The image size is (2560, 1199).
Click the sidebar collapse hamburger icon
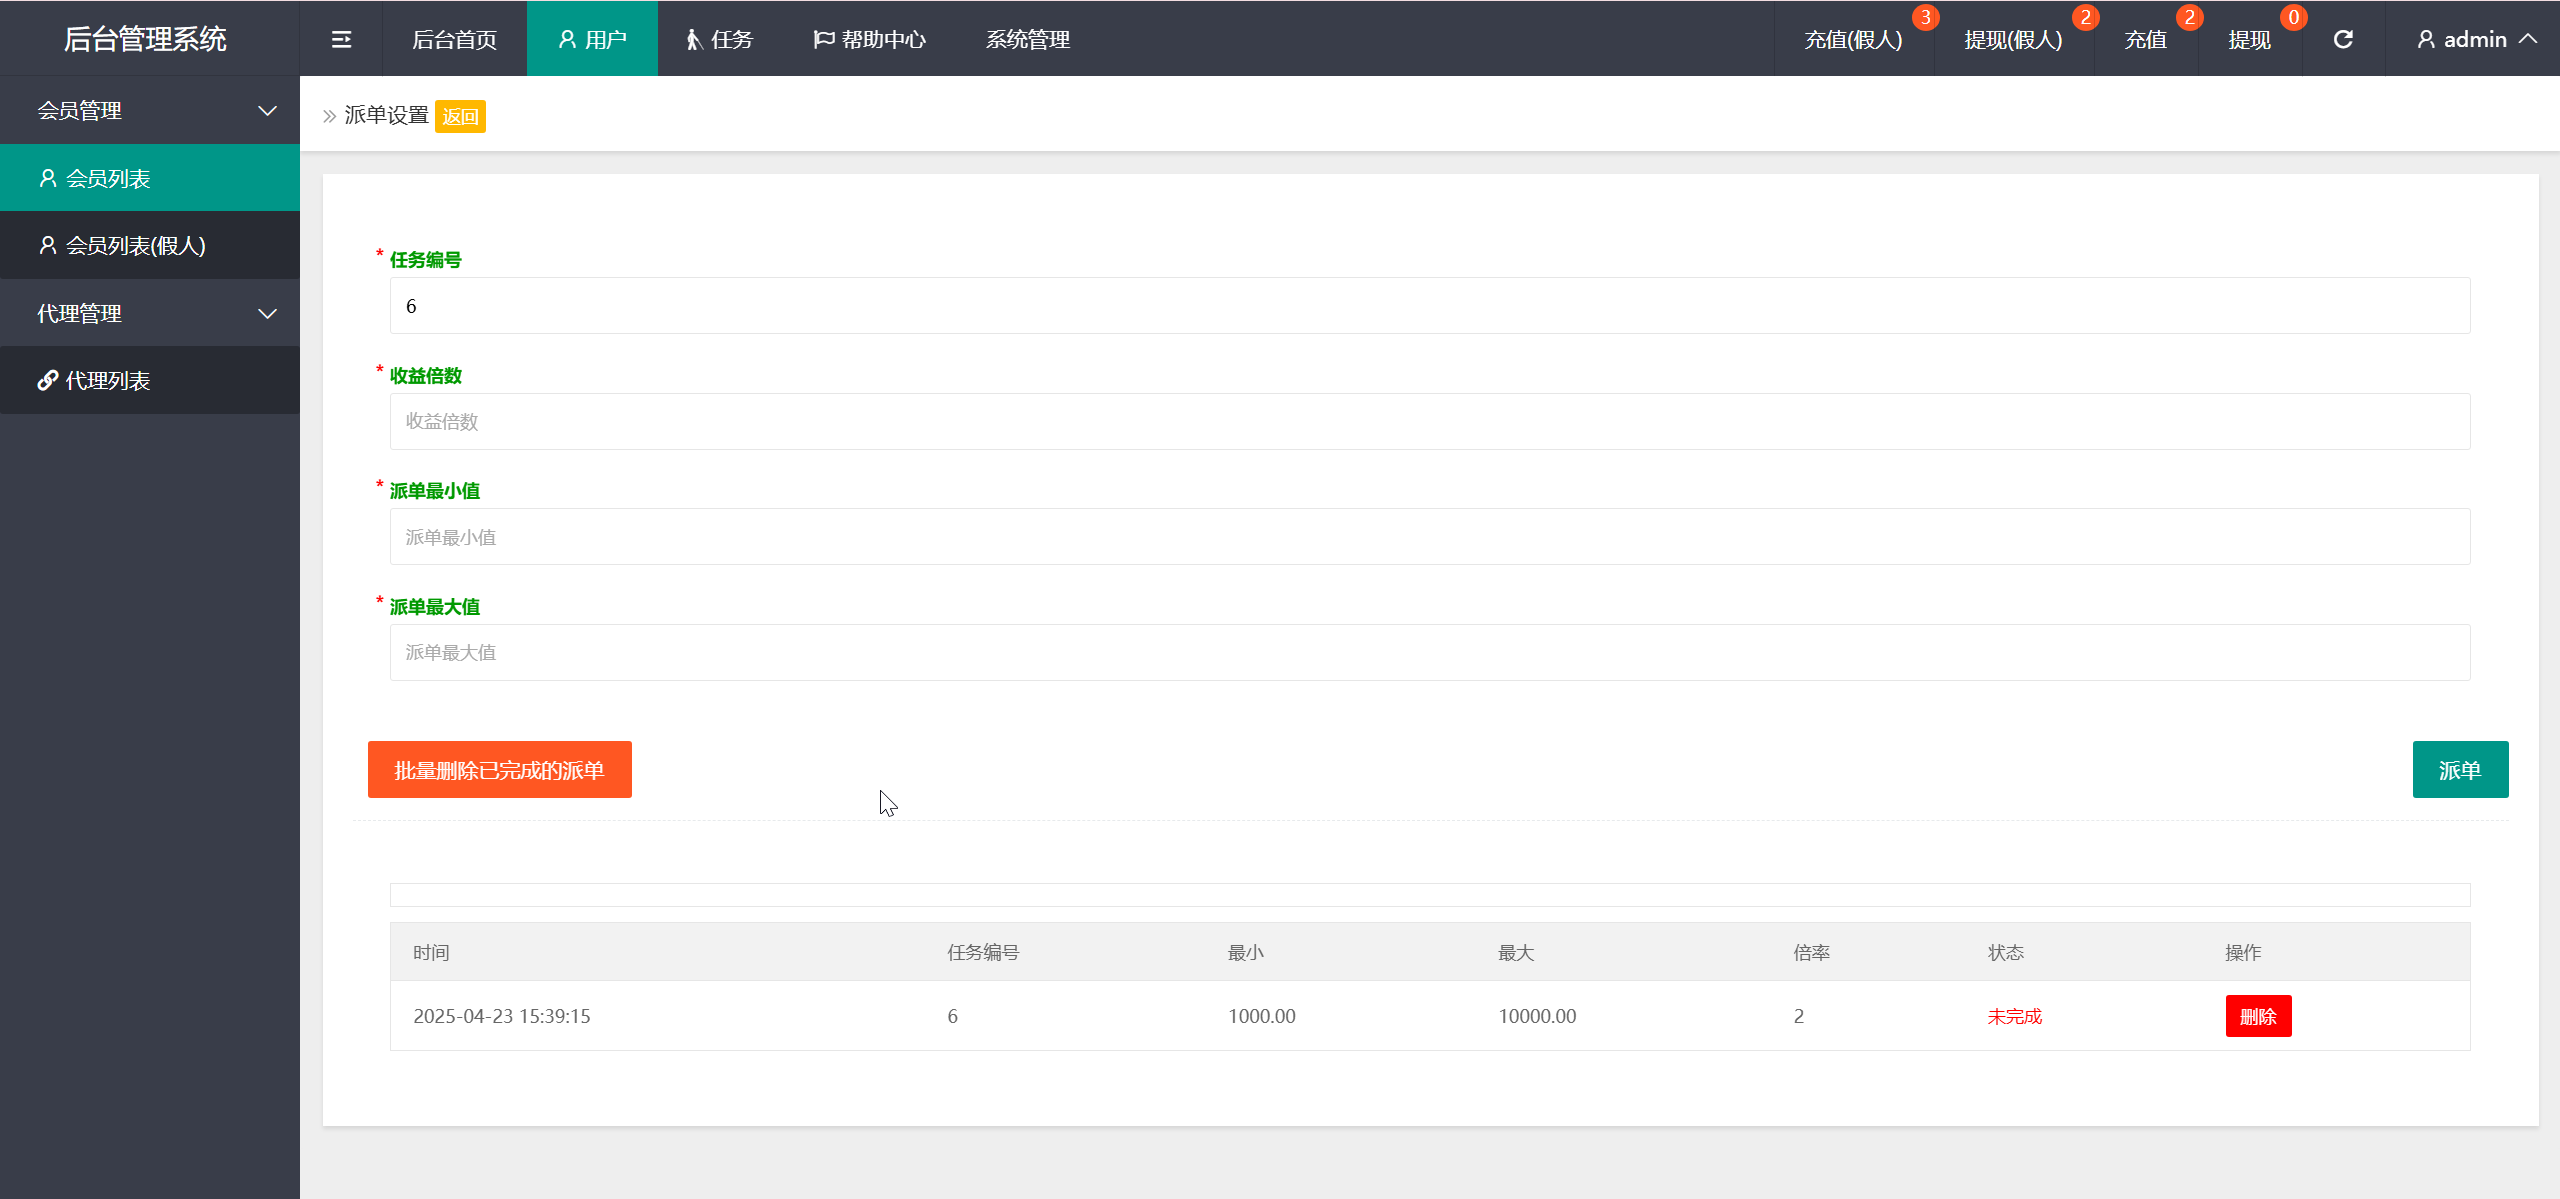(341, 39)
